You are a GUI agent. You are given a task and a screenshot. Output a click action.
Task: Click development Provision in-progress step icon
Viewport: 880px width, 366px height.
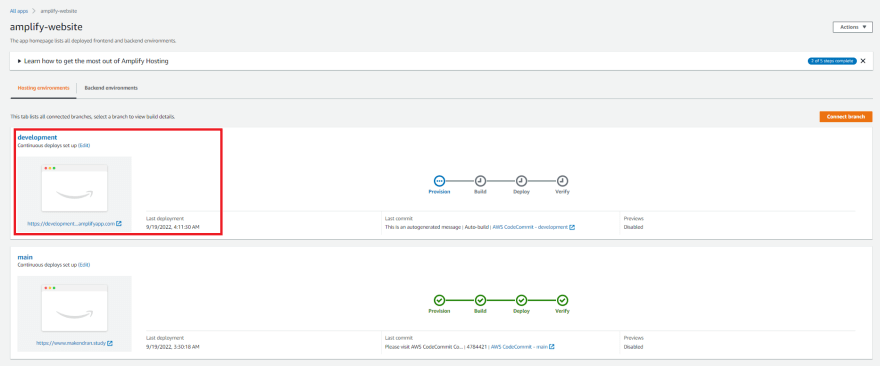pos(439,181)
